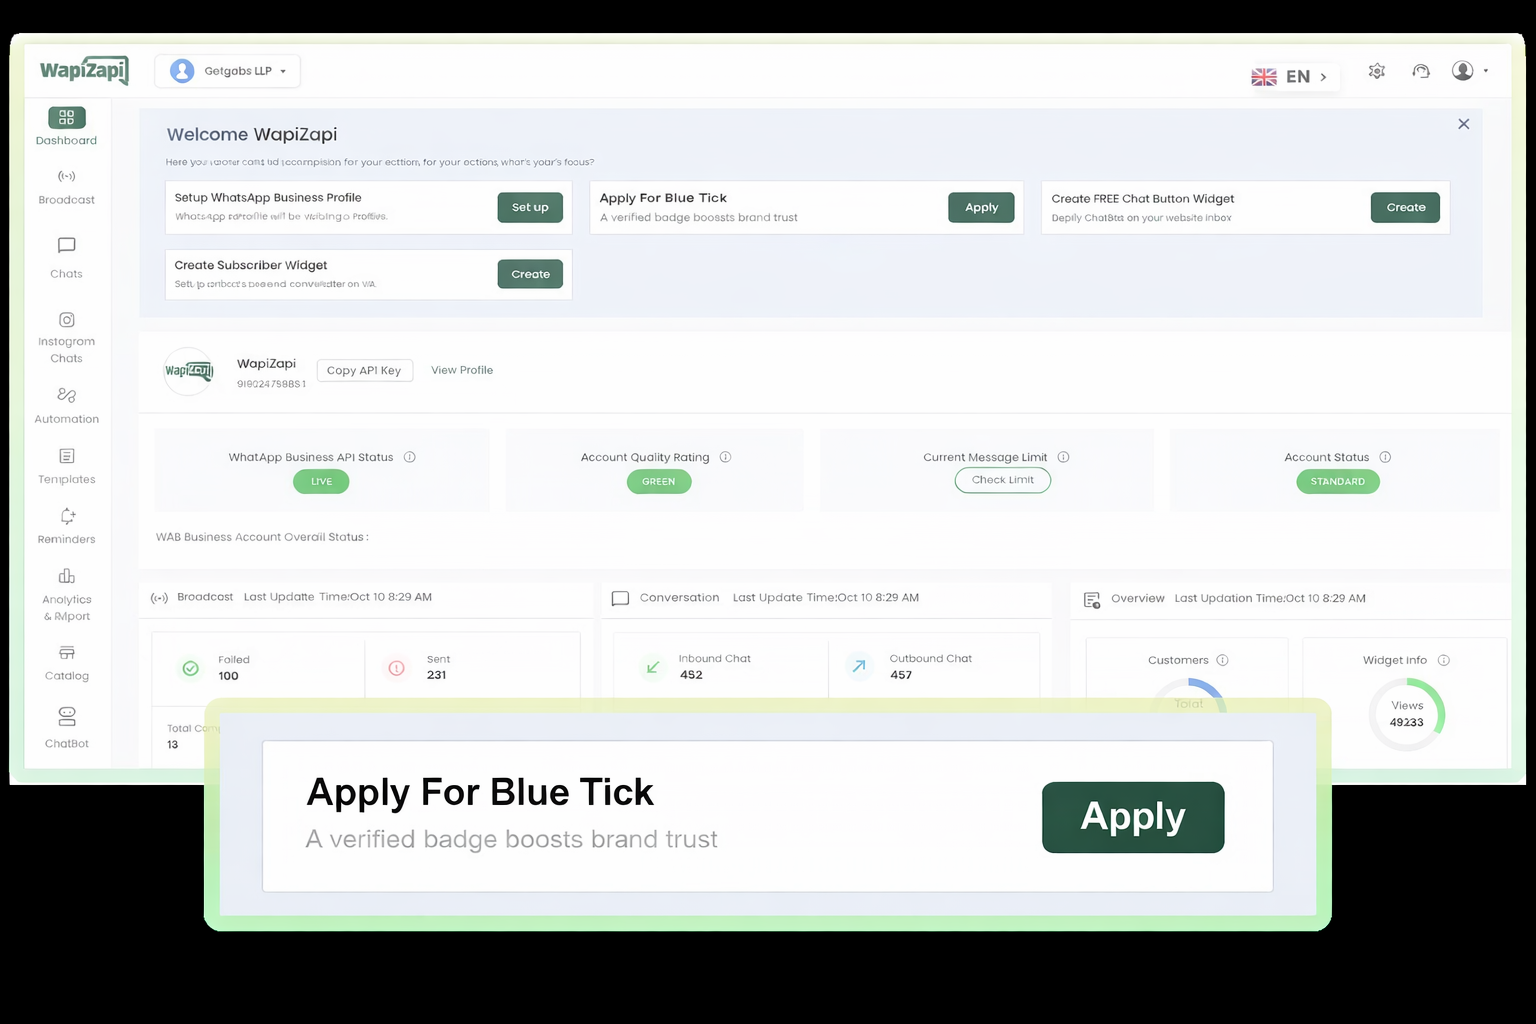Open support via headset icon
Image resolution: width=1536 pixels, height=1024 pixels.
click(1420, 71)
